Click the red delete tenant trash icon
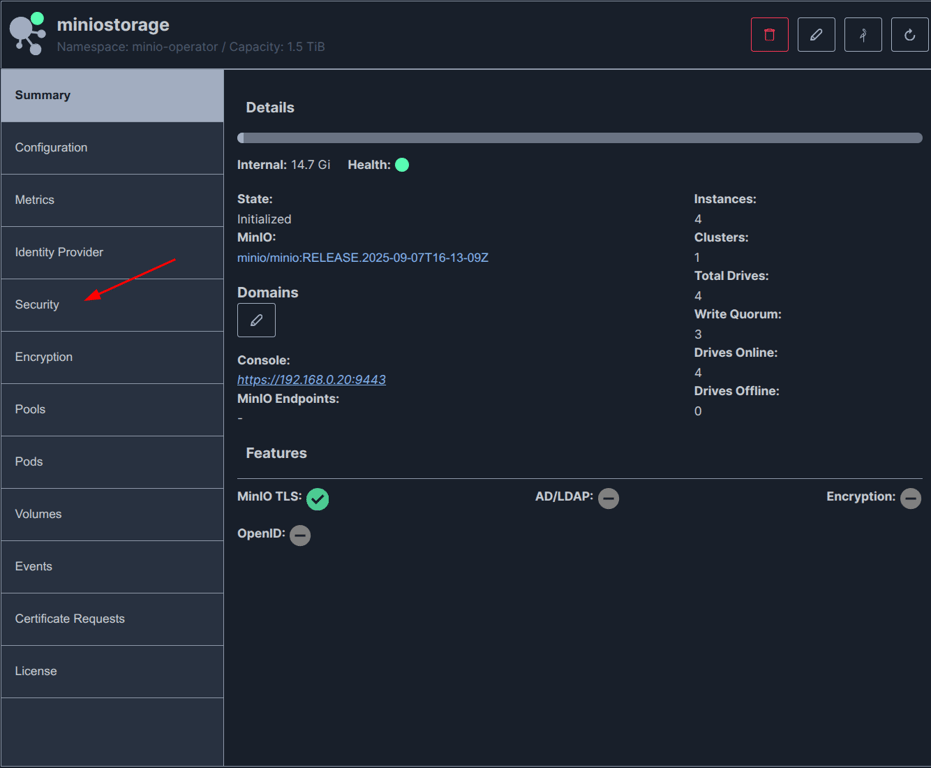The height and width of the screenshot is (768, 931). point(769,35)
